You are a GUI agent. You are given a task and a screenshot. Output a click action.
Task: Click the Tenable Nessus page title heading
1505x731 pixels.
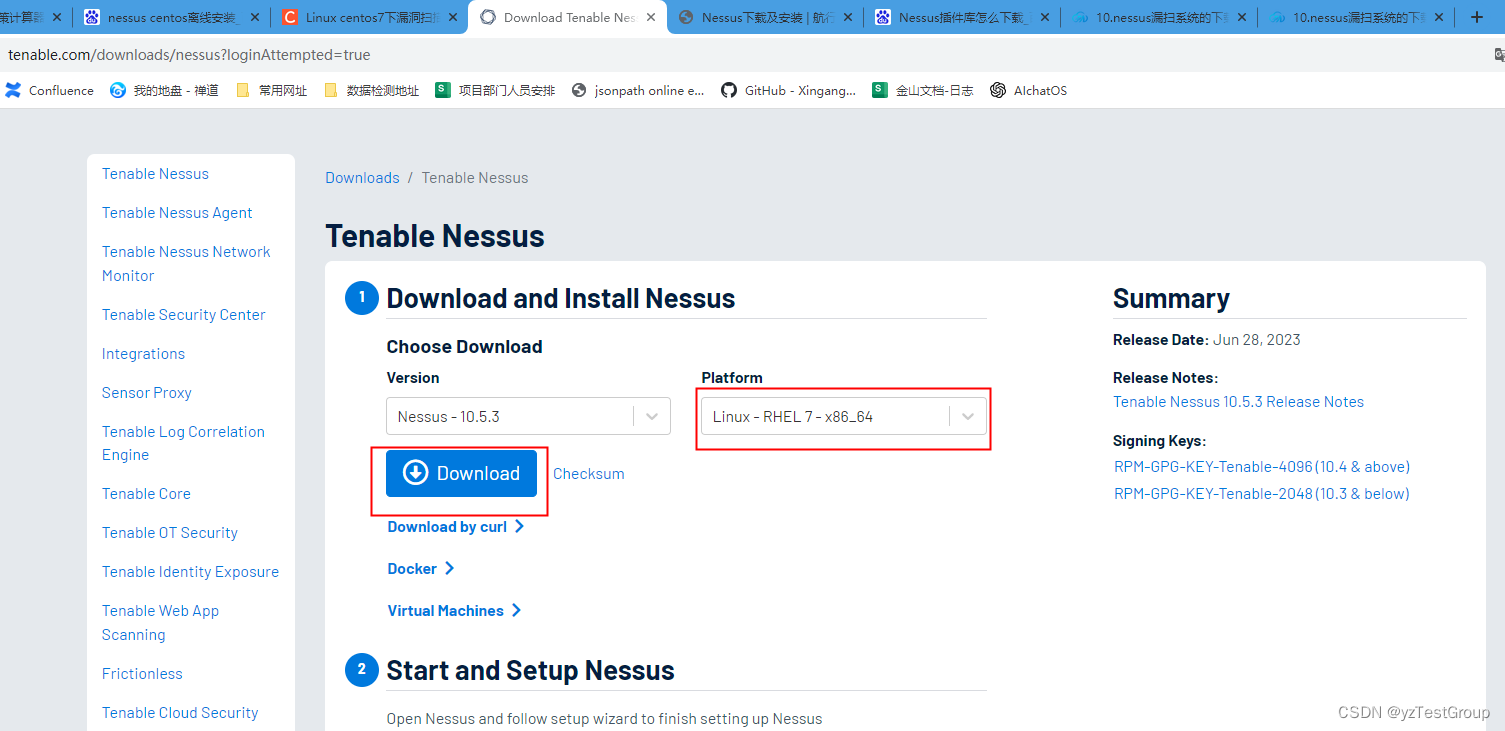coord(435,236)
